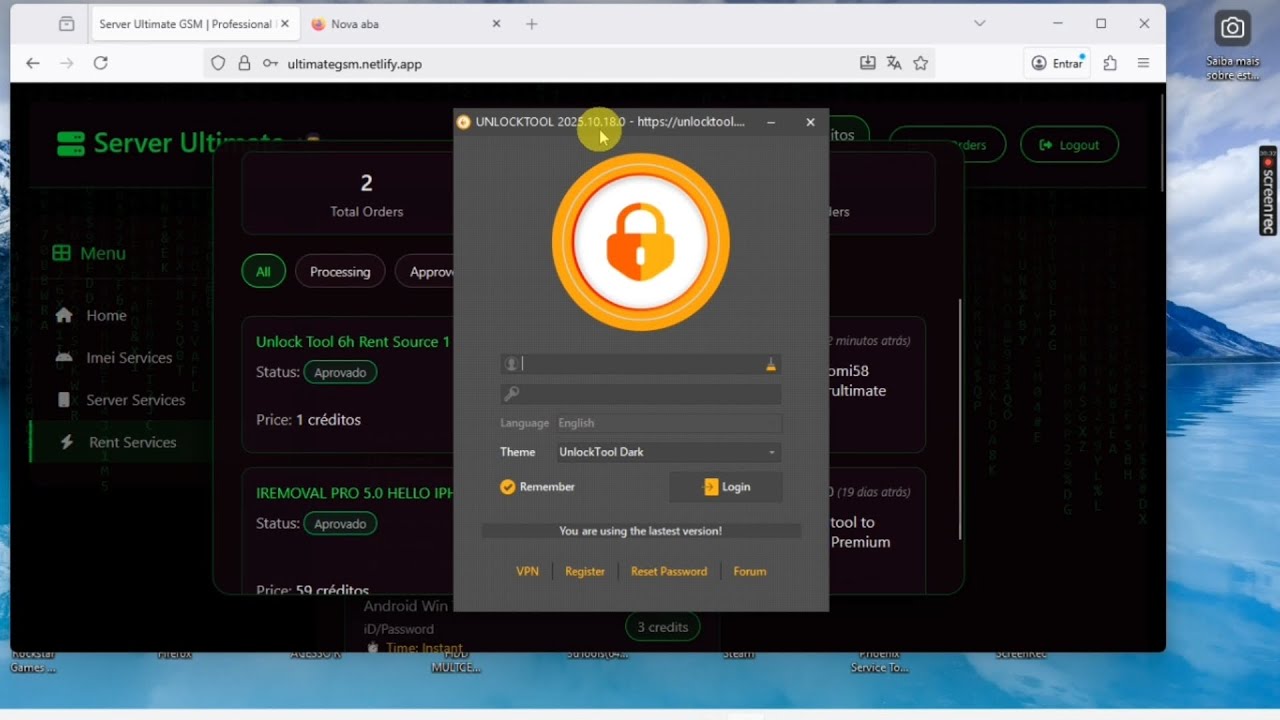Click the translate page icon
The image size is (1280, 720).
click(894, 63)
